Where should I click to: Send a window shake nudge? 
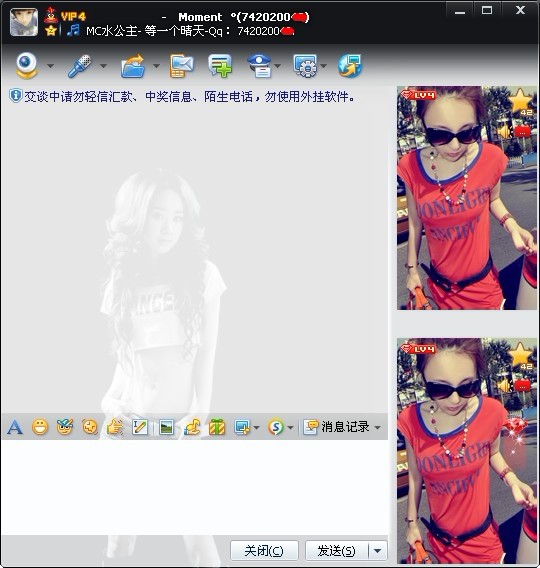[x=90, y=427]
